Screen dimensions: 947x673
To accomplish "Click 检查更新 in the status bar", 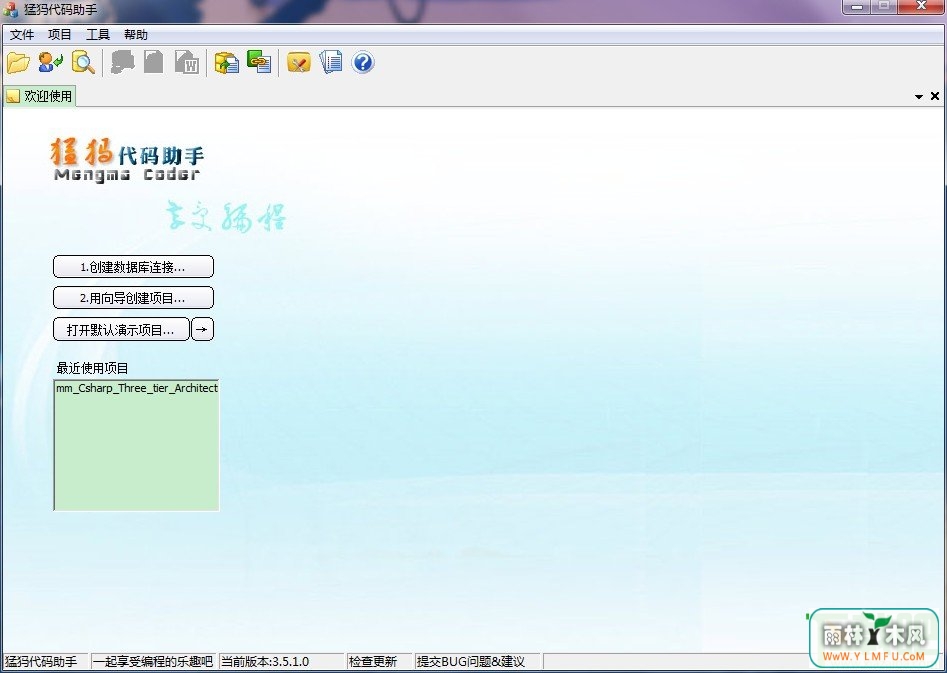I will click(x=373, y=662).
